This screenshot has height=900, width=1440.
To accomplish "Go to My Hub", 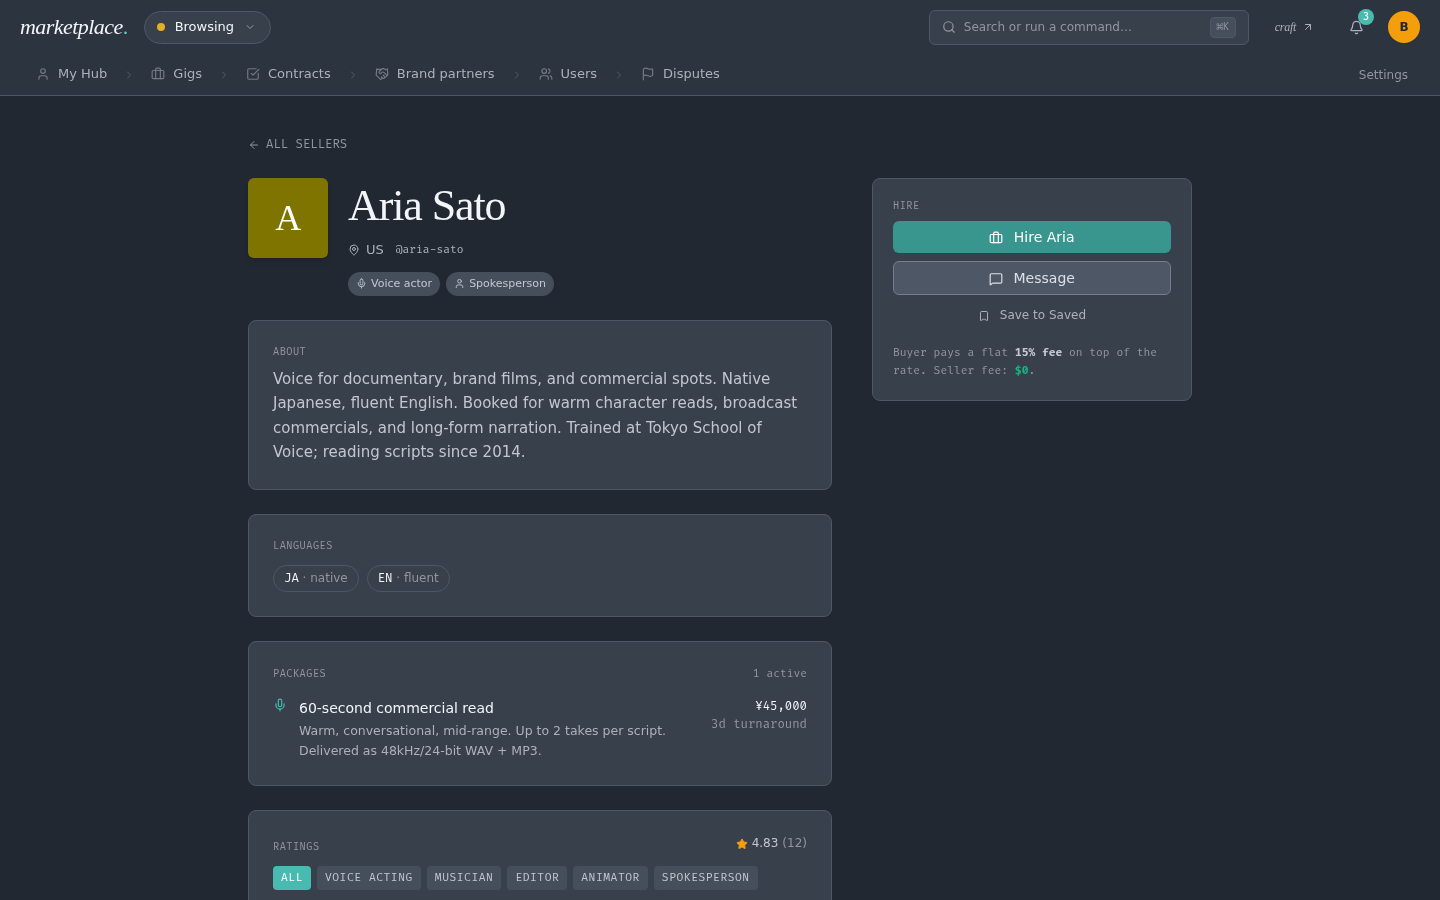I will pos(72,74).
